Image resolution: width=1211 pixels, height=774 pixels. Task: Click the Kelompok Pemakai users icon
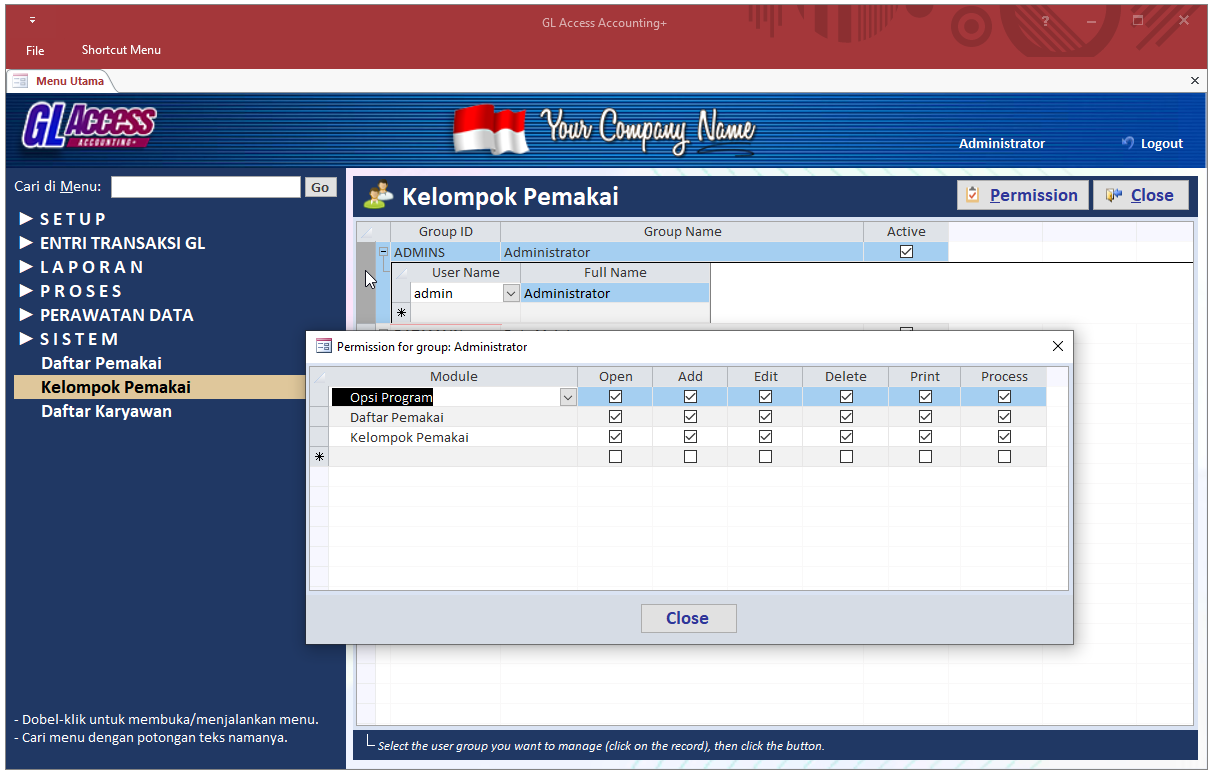pyautogui.click(x=378, y=196)
